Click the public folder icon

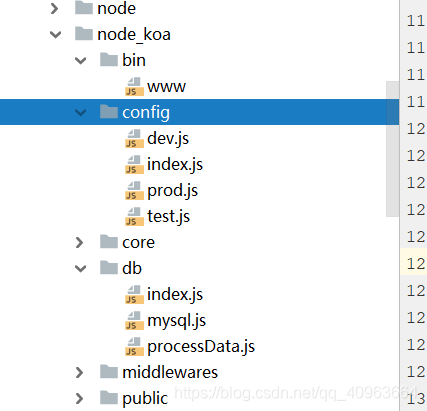tap(109, 398)
